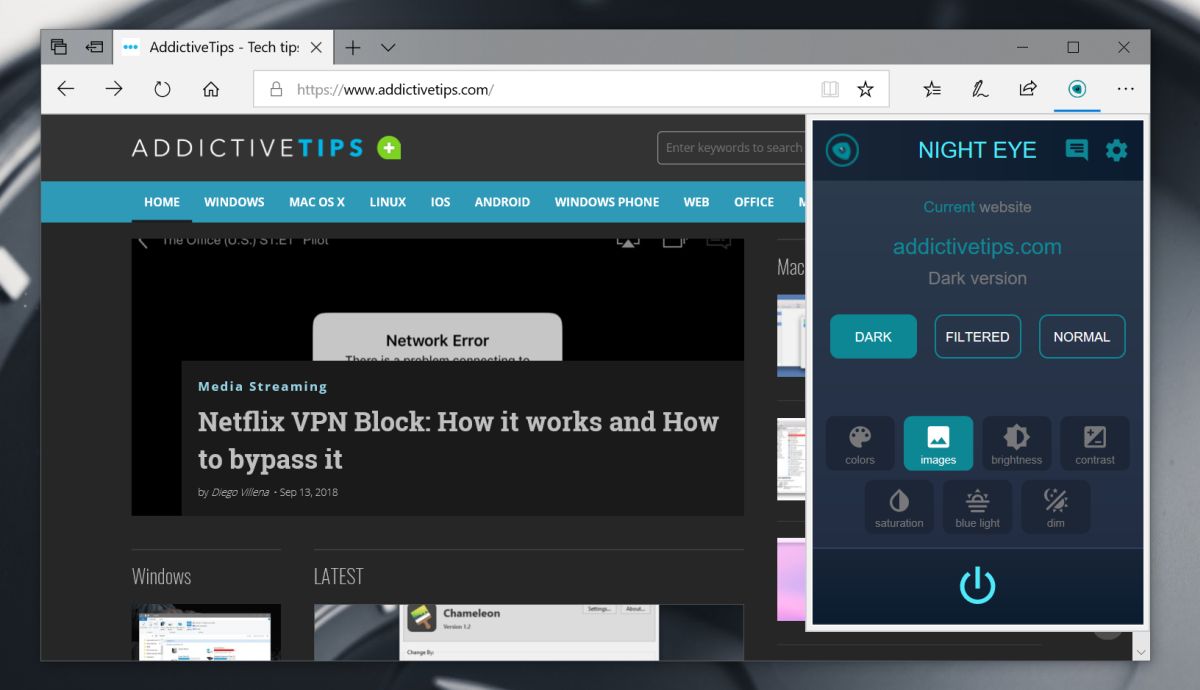
Task: Open the Night Eye feedback chat icon
Action: 1076,150
